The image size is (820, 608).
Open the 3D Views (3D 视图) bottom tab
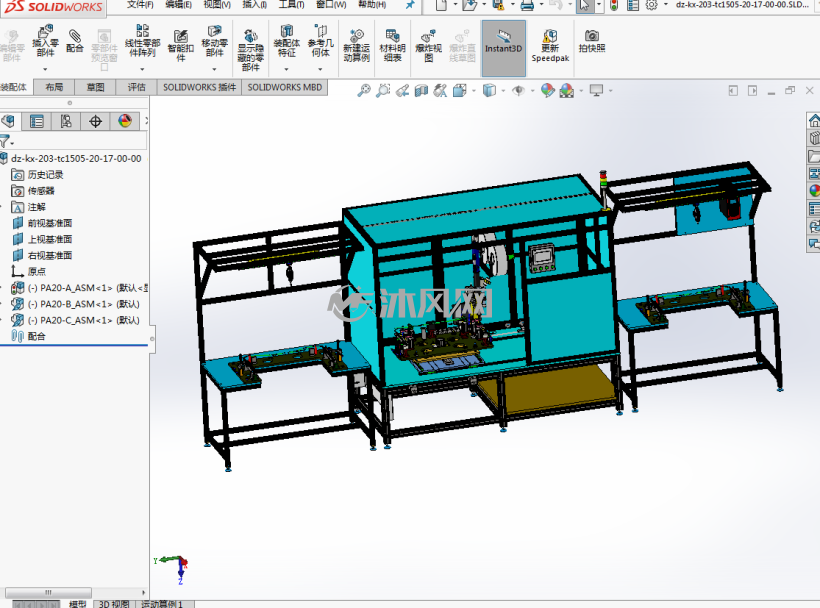click(x=114, y=604)
